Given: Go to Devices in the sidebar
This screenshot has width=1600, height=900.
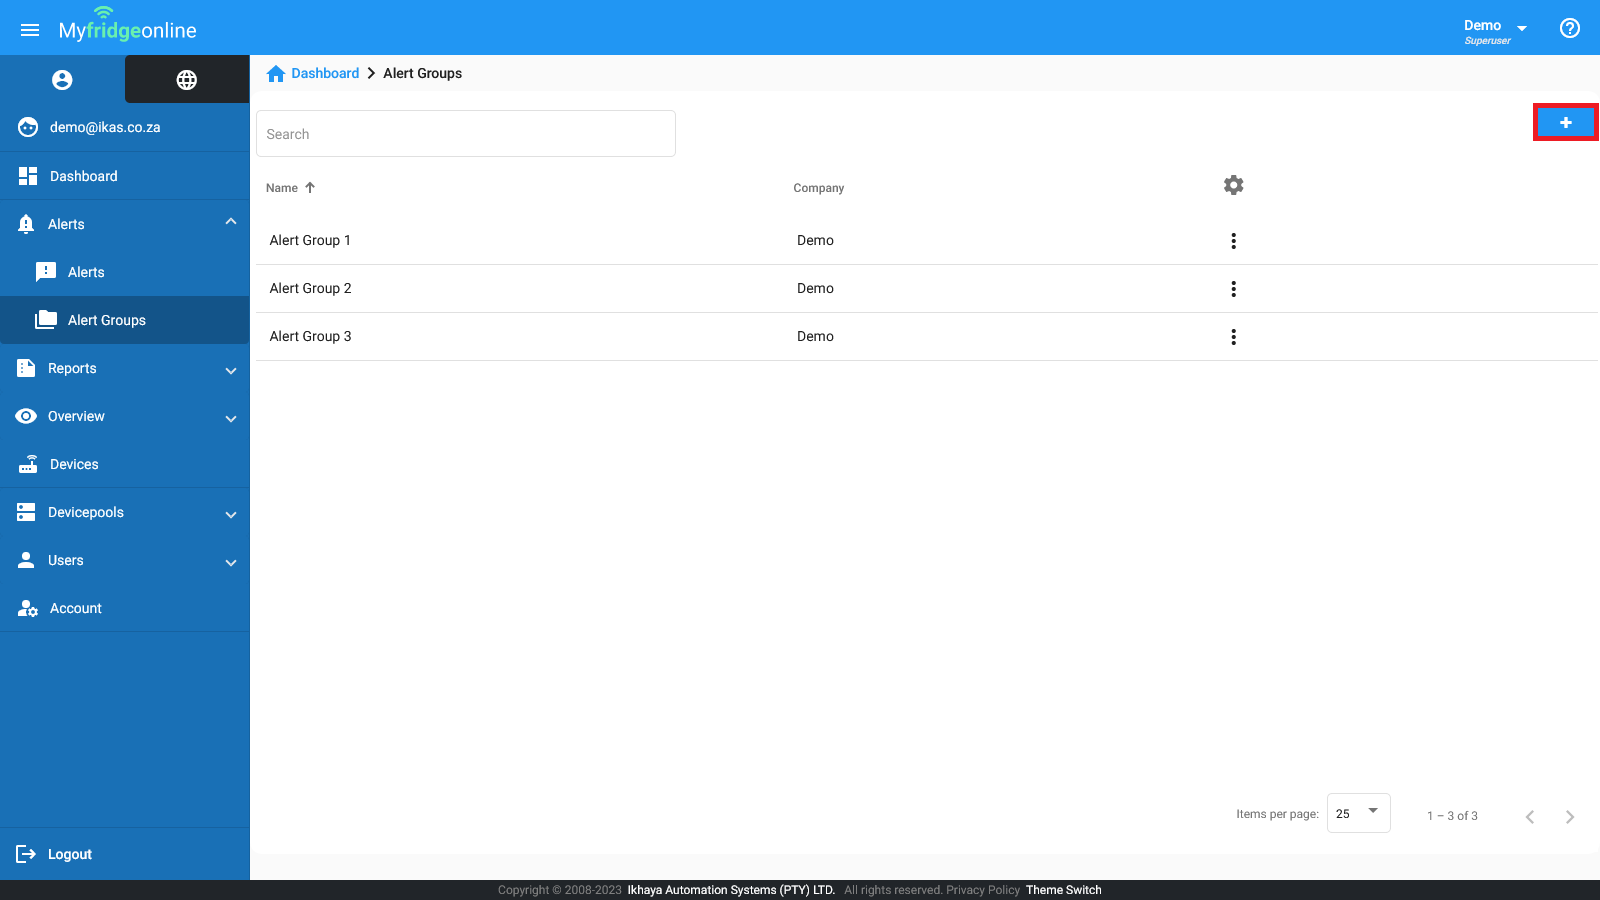Looking at the screenshot, I should coord(74,464).
